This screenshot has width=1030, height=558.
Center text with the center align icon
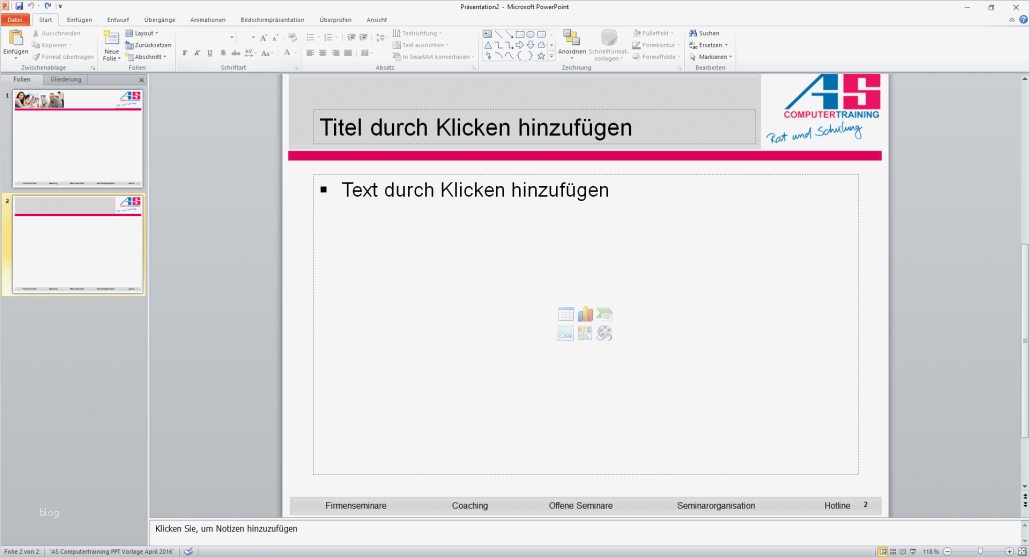click(323, 53)
